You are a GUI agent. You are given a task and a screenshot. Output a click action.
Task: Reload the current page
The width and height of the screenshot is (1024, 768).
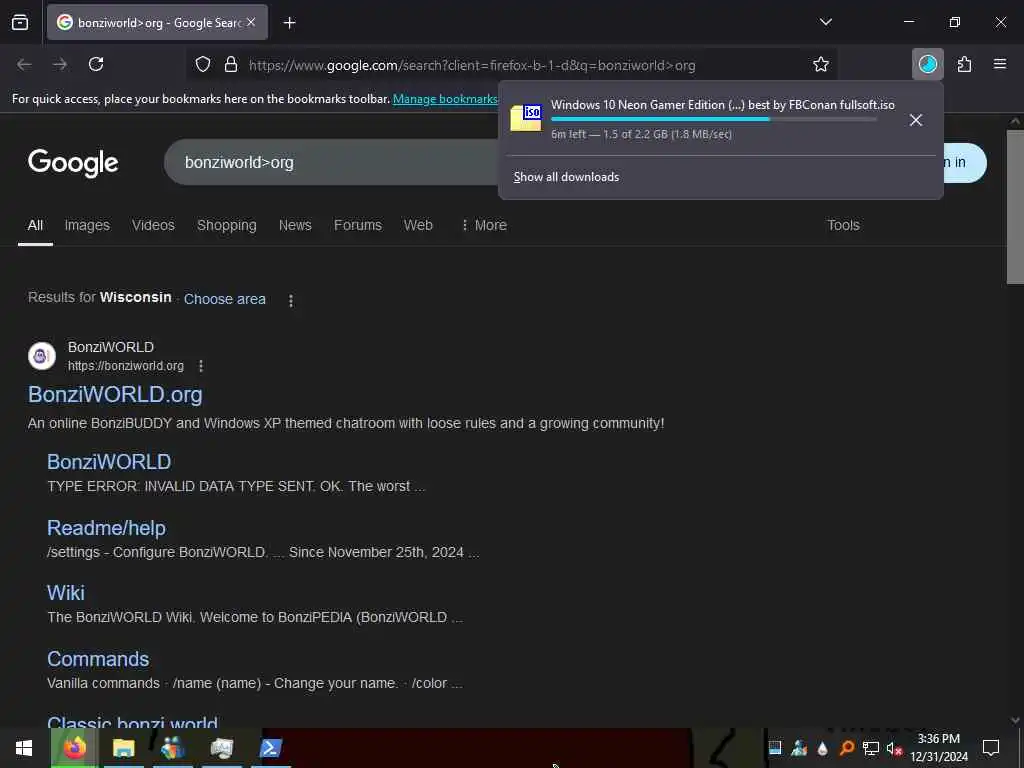point(96,64)
